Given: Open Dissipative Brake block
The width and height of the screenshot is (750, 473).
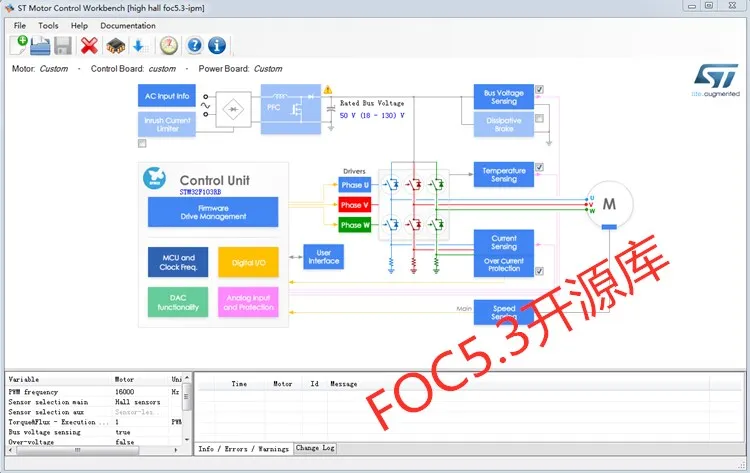Looking at the screenshot, I should [504, 124].
